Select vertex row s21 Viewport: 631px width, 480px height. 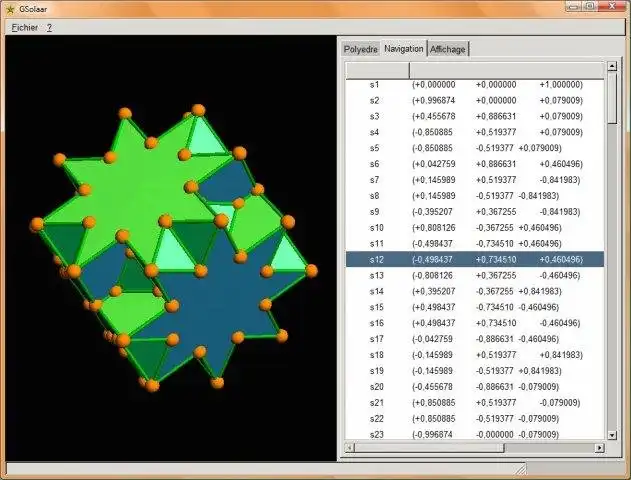point(475,403)
